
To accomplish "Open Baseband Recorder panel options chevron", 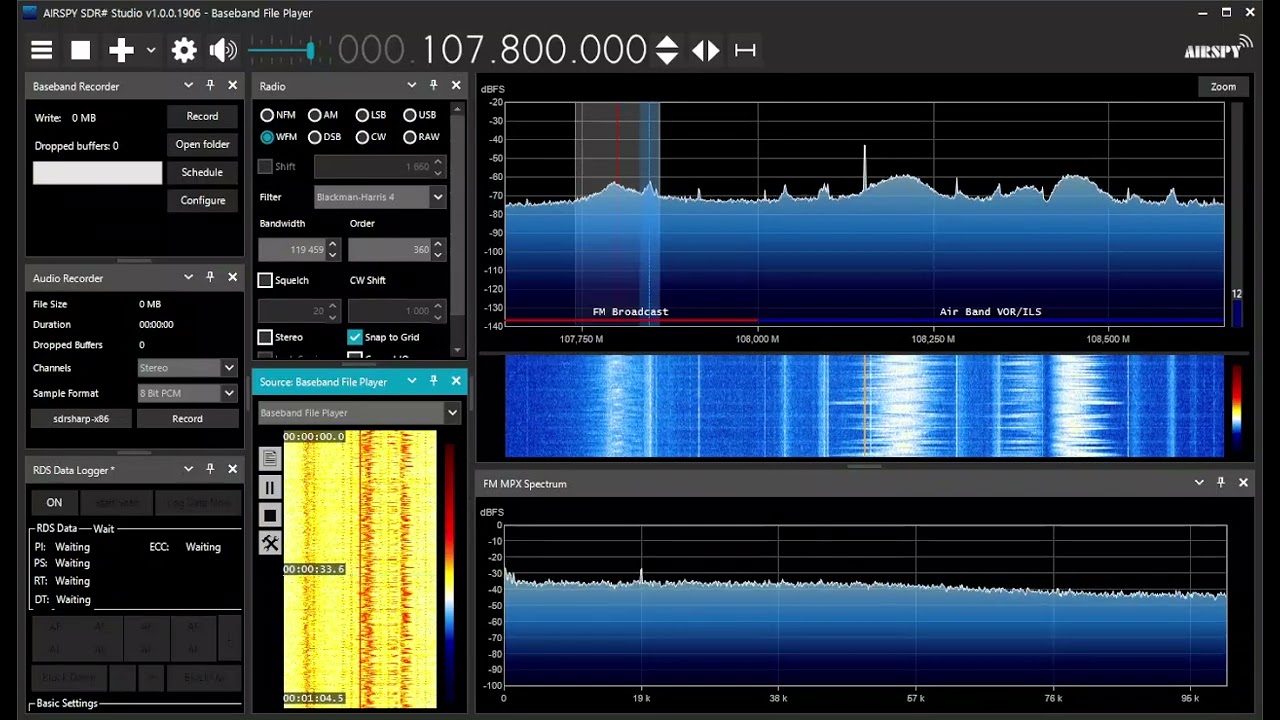I will pyautogui.click(x=188, y=86).
